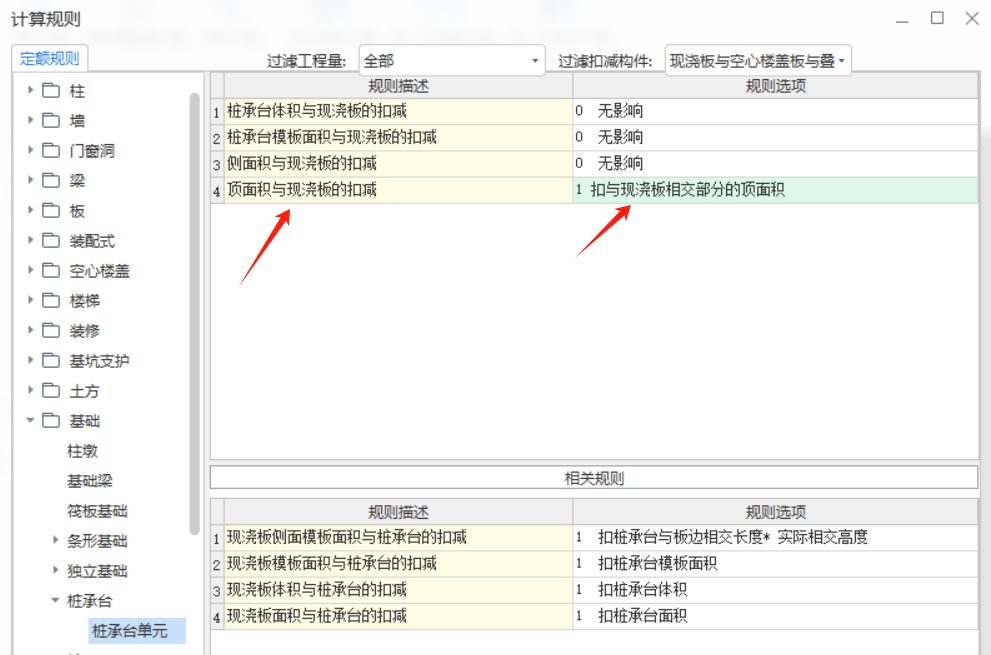
Task: Select rule 侧面积与现浇板的扣减
Action: (x=398, y=164)
